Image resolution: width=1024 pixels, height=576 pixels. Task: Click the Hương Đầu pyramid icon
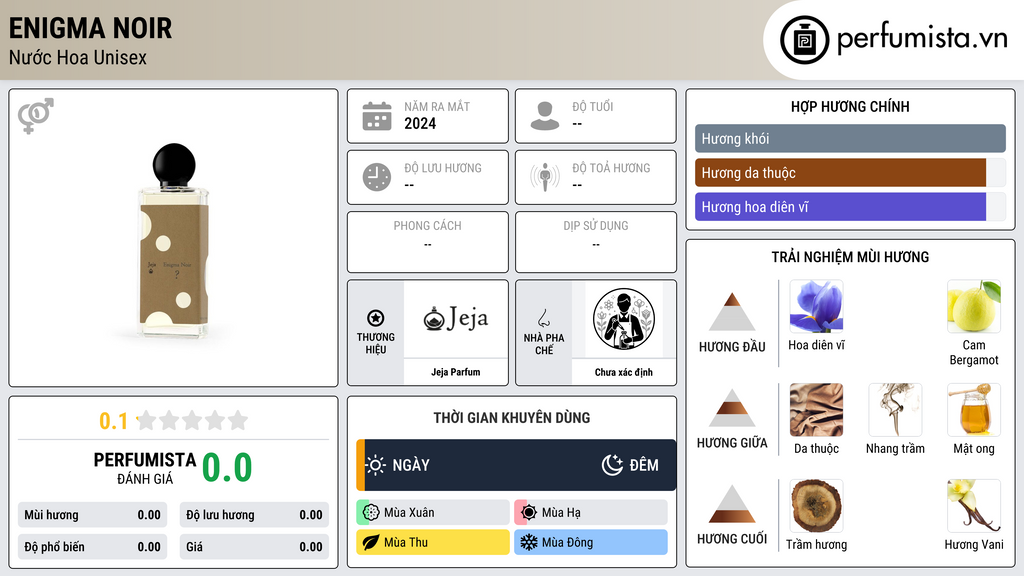[732, 312]
